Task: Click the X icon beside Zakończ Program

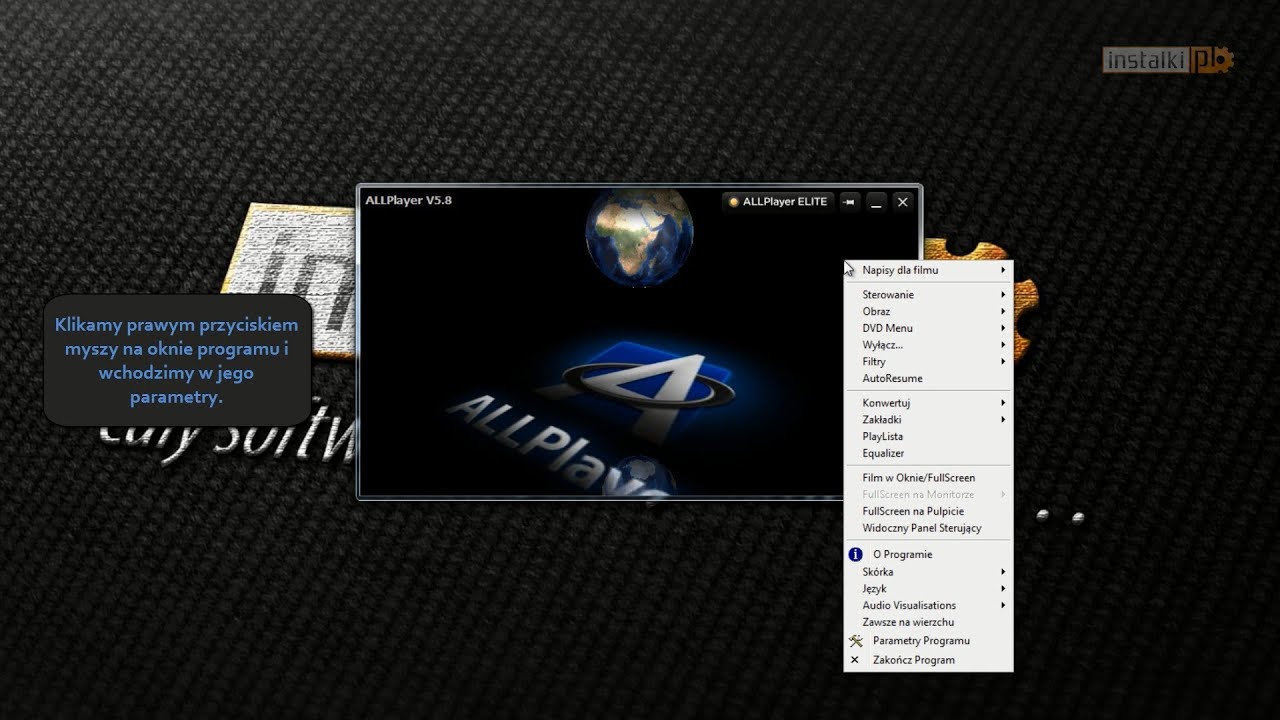Action: (x=855, y=660)
